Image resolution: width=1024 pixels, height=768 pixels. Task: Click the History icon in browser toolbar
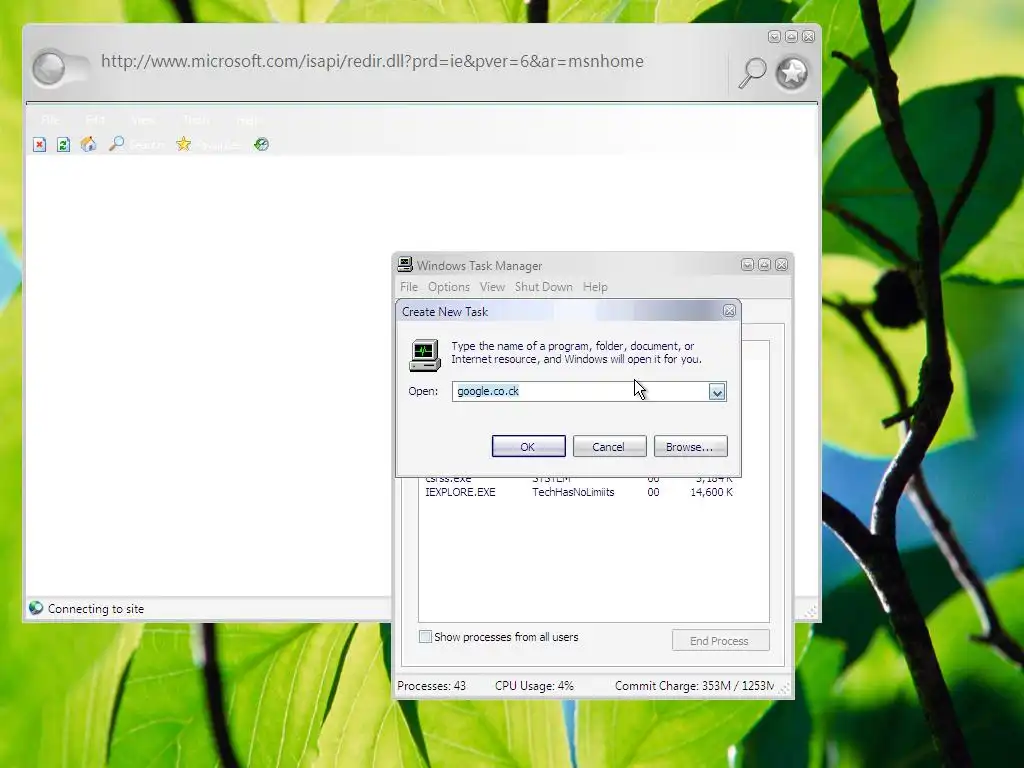click(x=261, y=144)
